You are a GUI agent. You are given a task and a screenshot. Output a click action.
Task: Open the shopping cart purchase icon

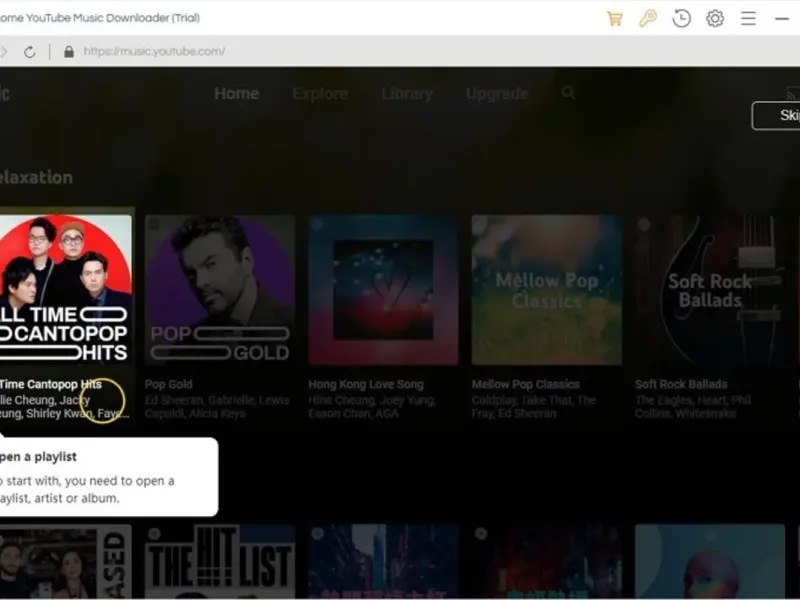point(615,19)
